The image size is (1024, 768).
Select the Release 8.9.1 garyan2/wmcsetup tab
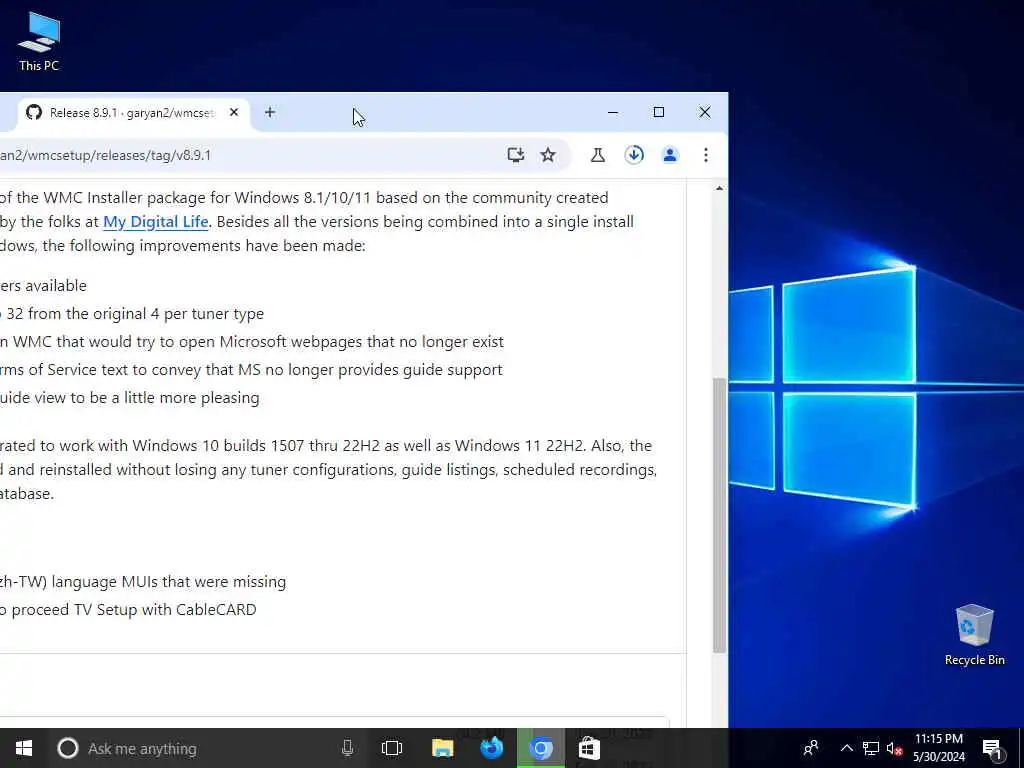132,113
